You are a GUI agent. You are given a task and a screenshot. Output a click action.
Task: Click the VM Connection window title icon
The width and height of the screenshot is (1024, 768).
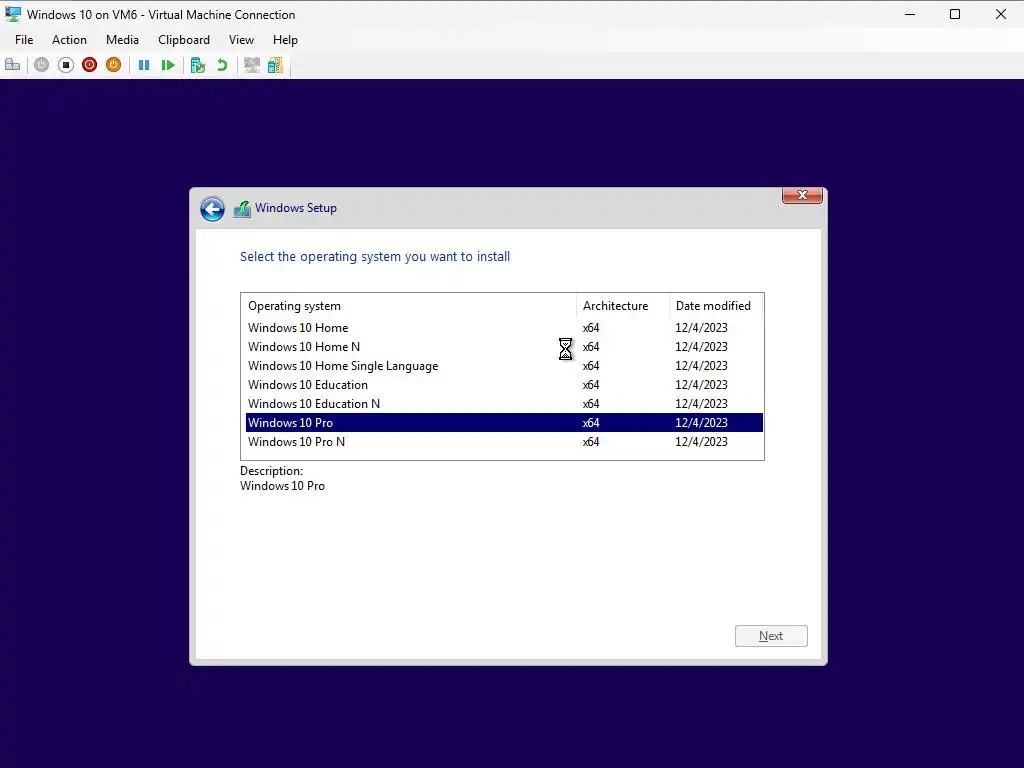(13, 14)
